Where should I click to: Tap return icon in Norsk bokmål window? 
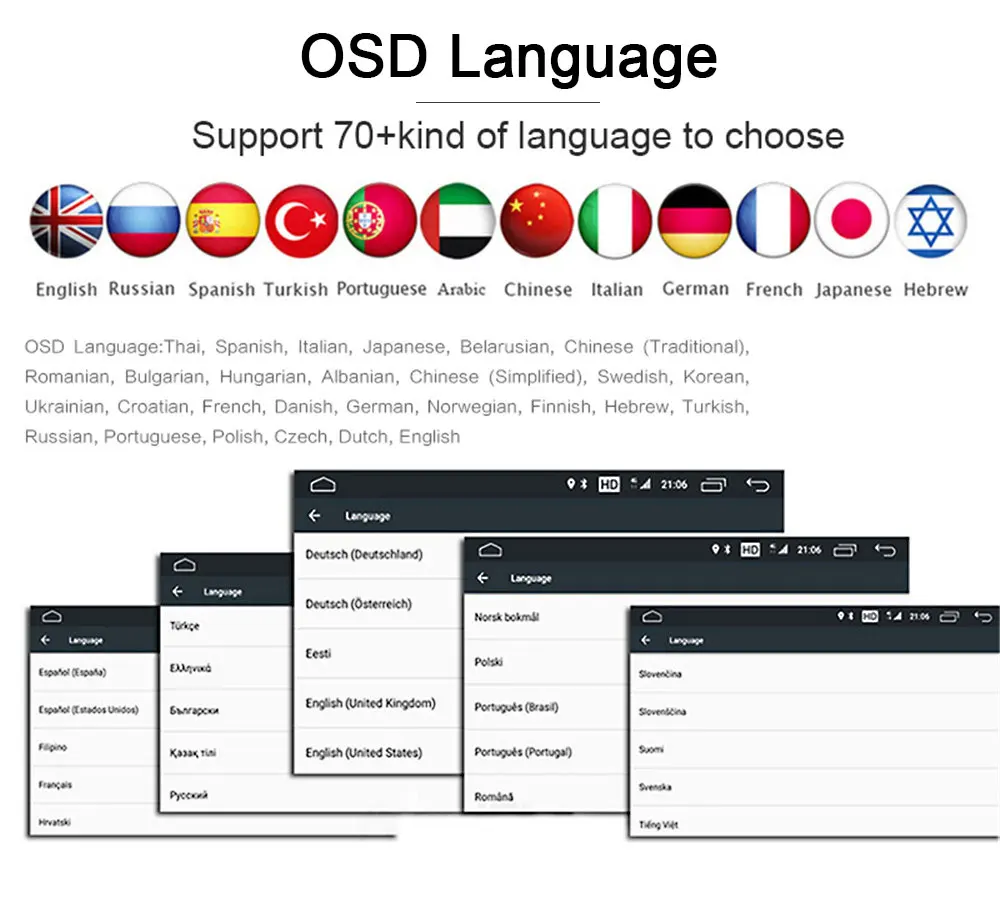tap(885, 550)
